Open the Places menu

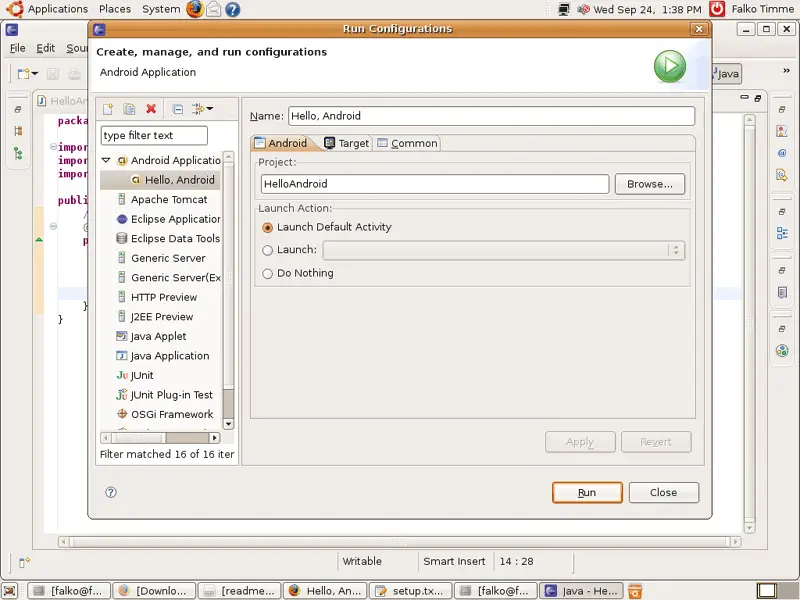point(115,9)
